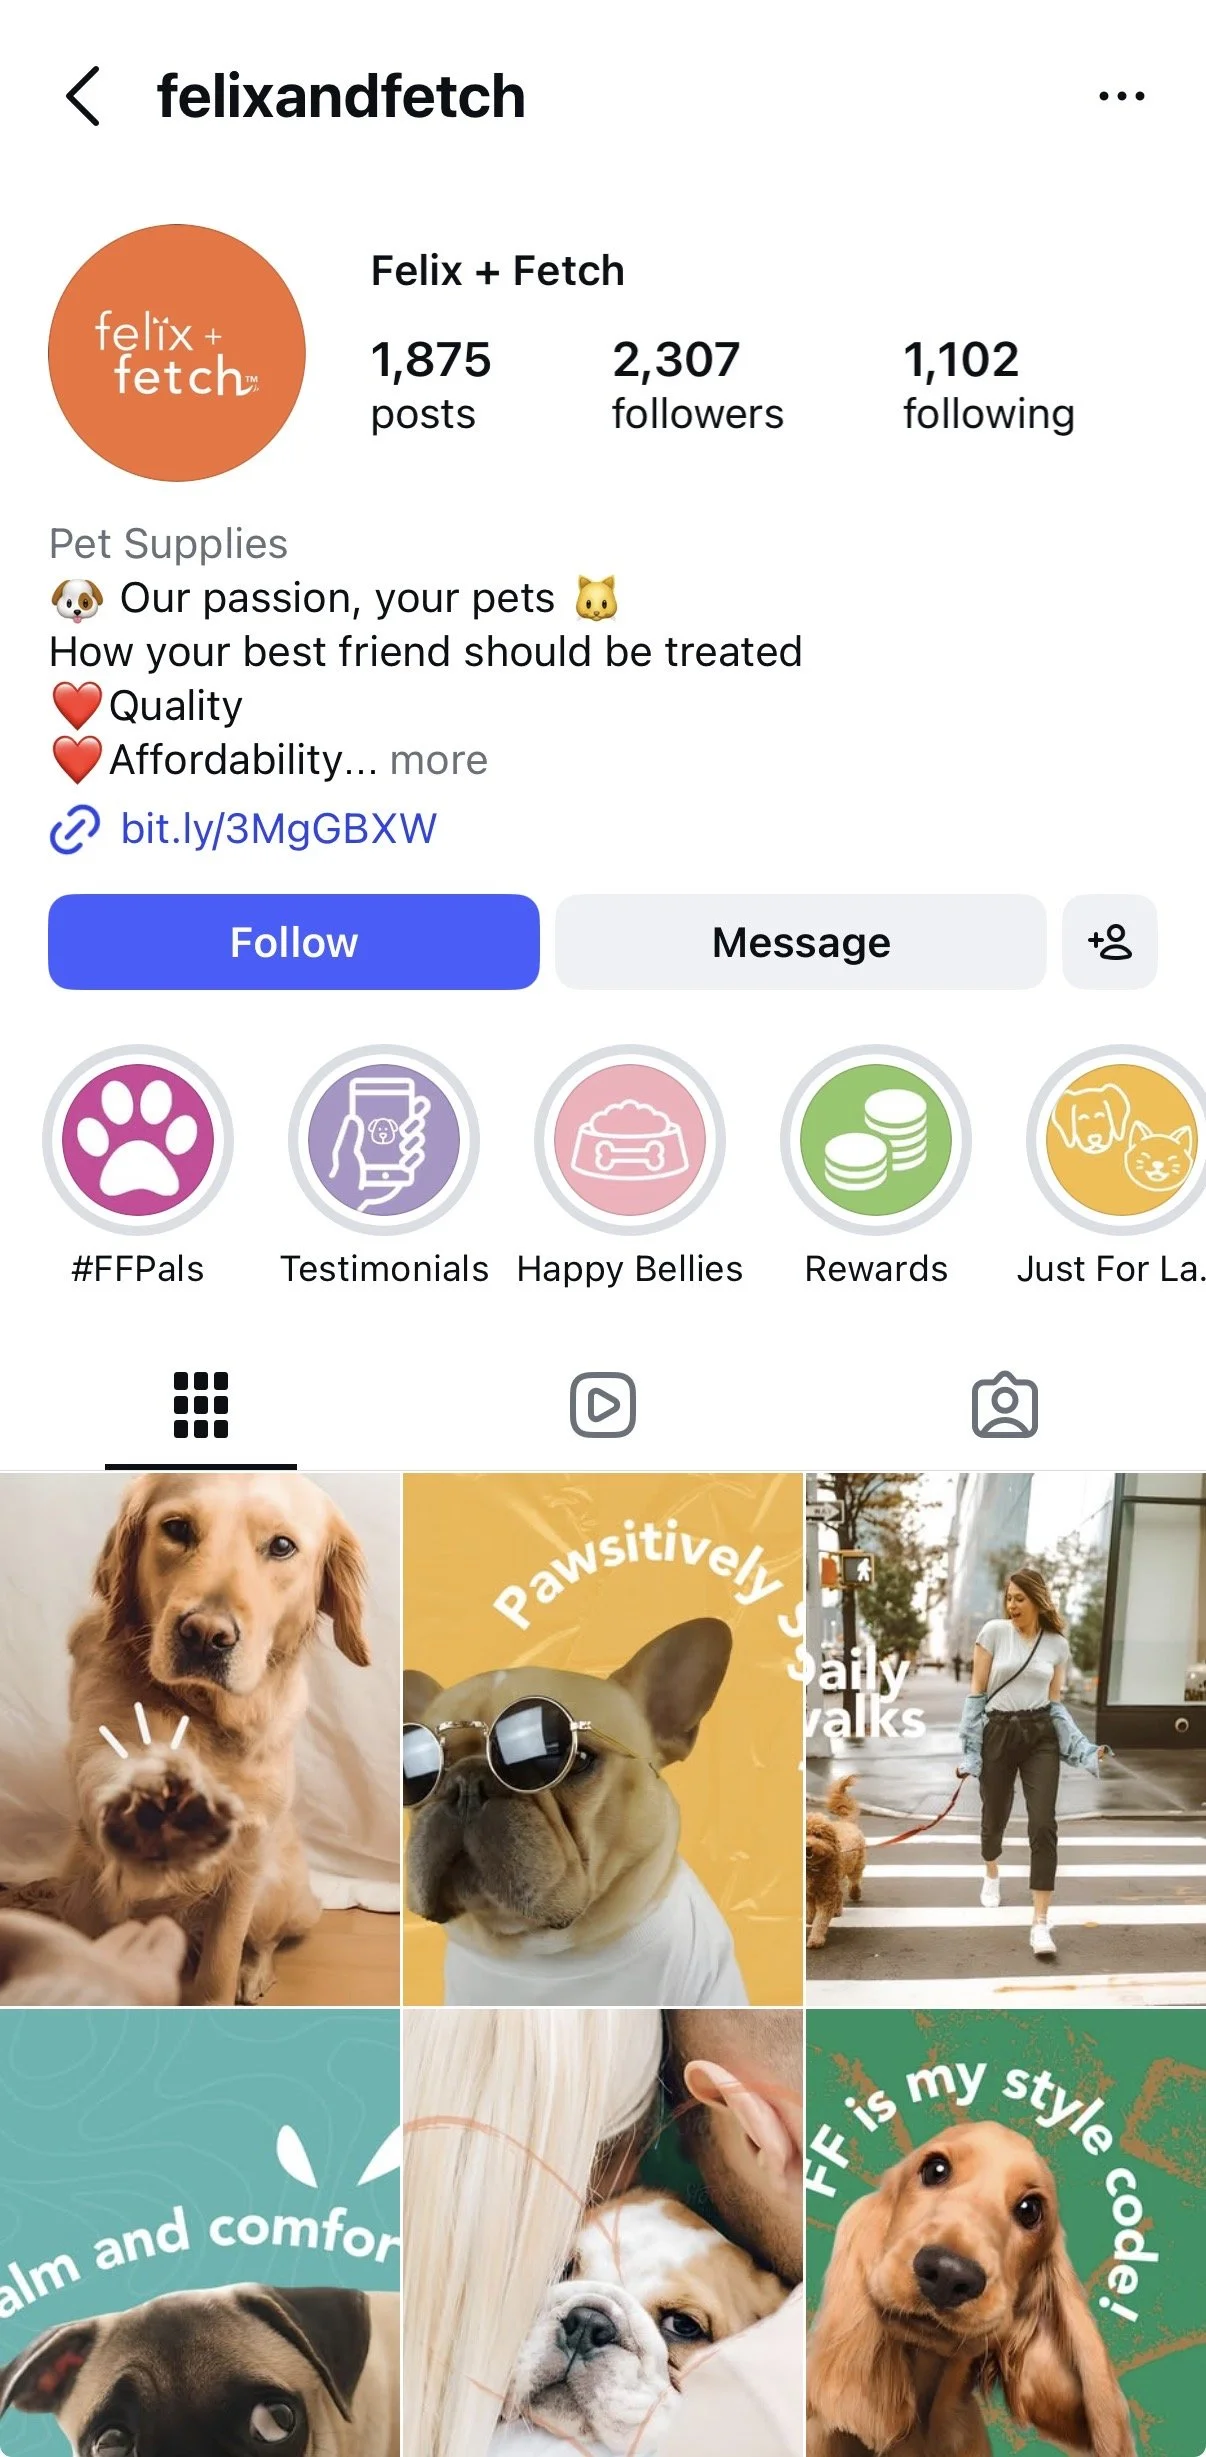1206x2457 pixels.
Task: Open the three-dots options menu
Action: click(1121, 96)
